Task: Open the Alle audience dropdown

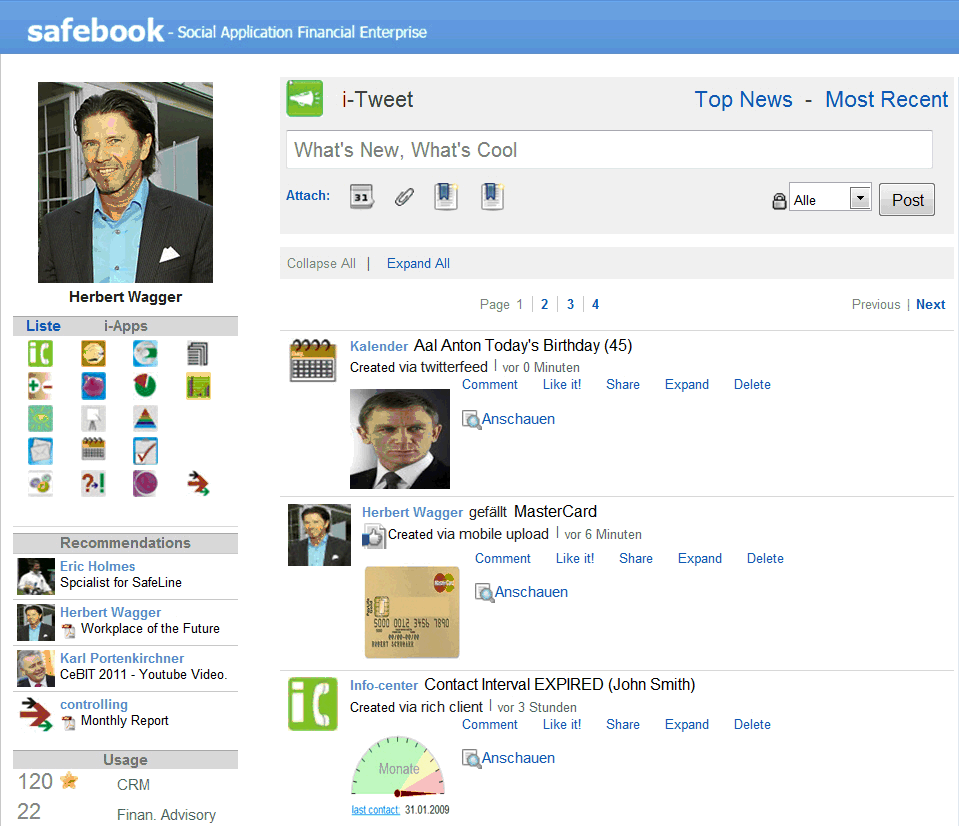Action: tap(830, 198)
